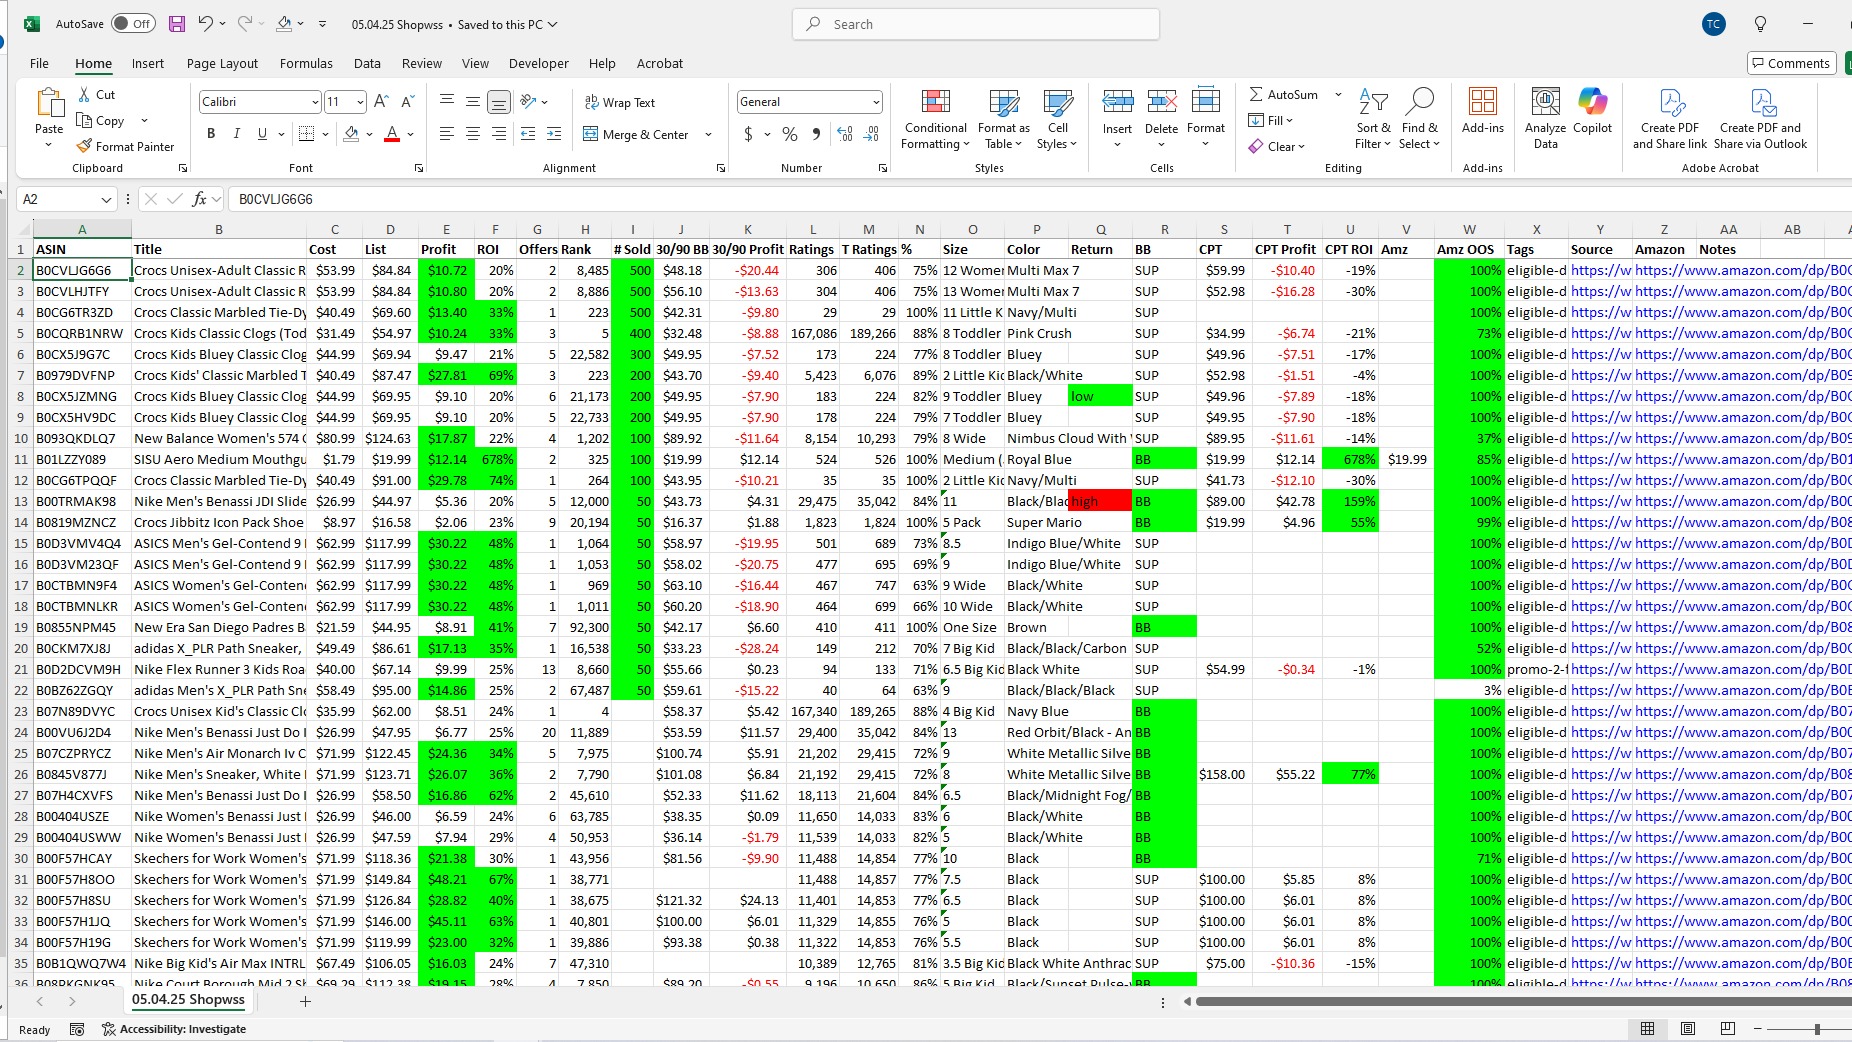
Task: Toggle Wrap Text
Action: tap(620, 102)
